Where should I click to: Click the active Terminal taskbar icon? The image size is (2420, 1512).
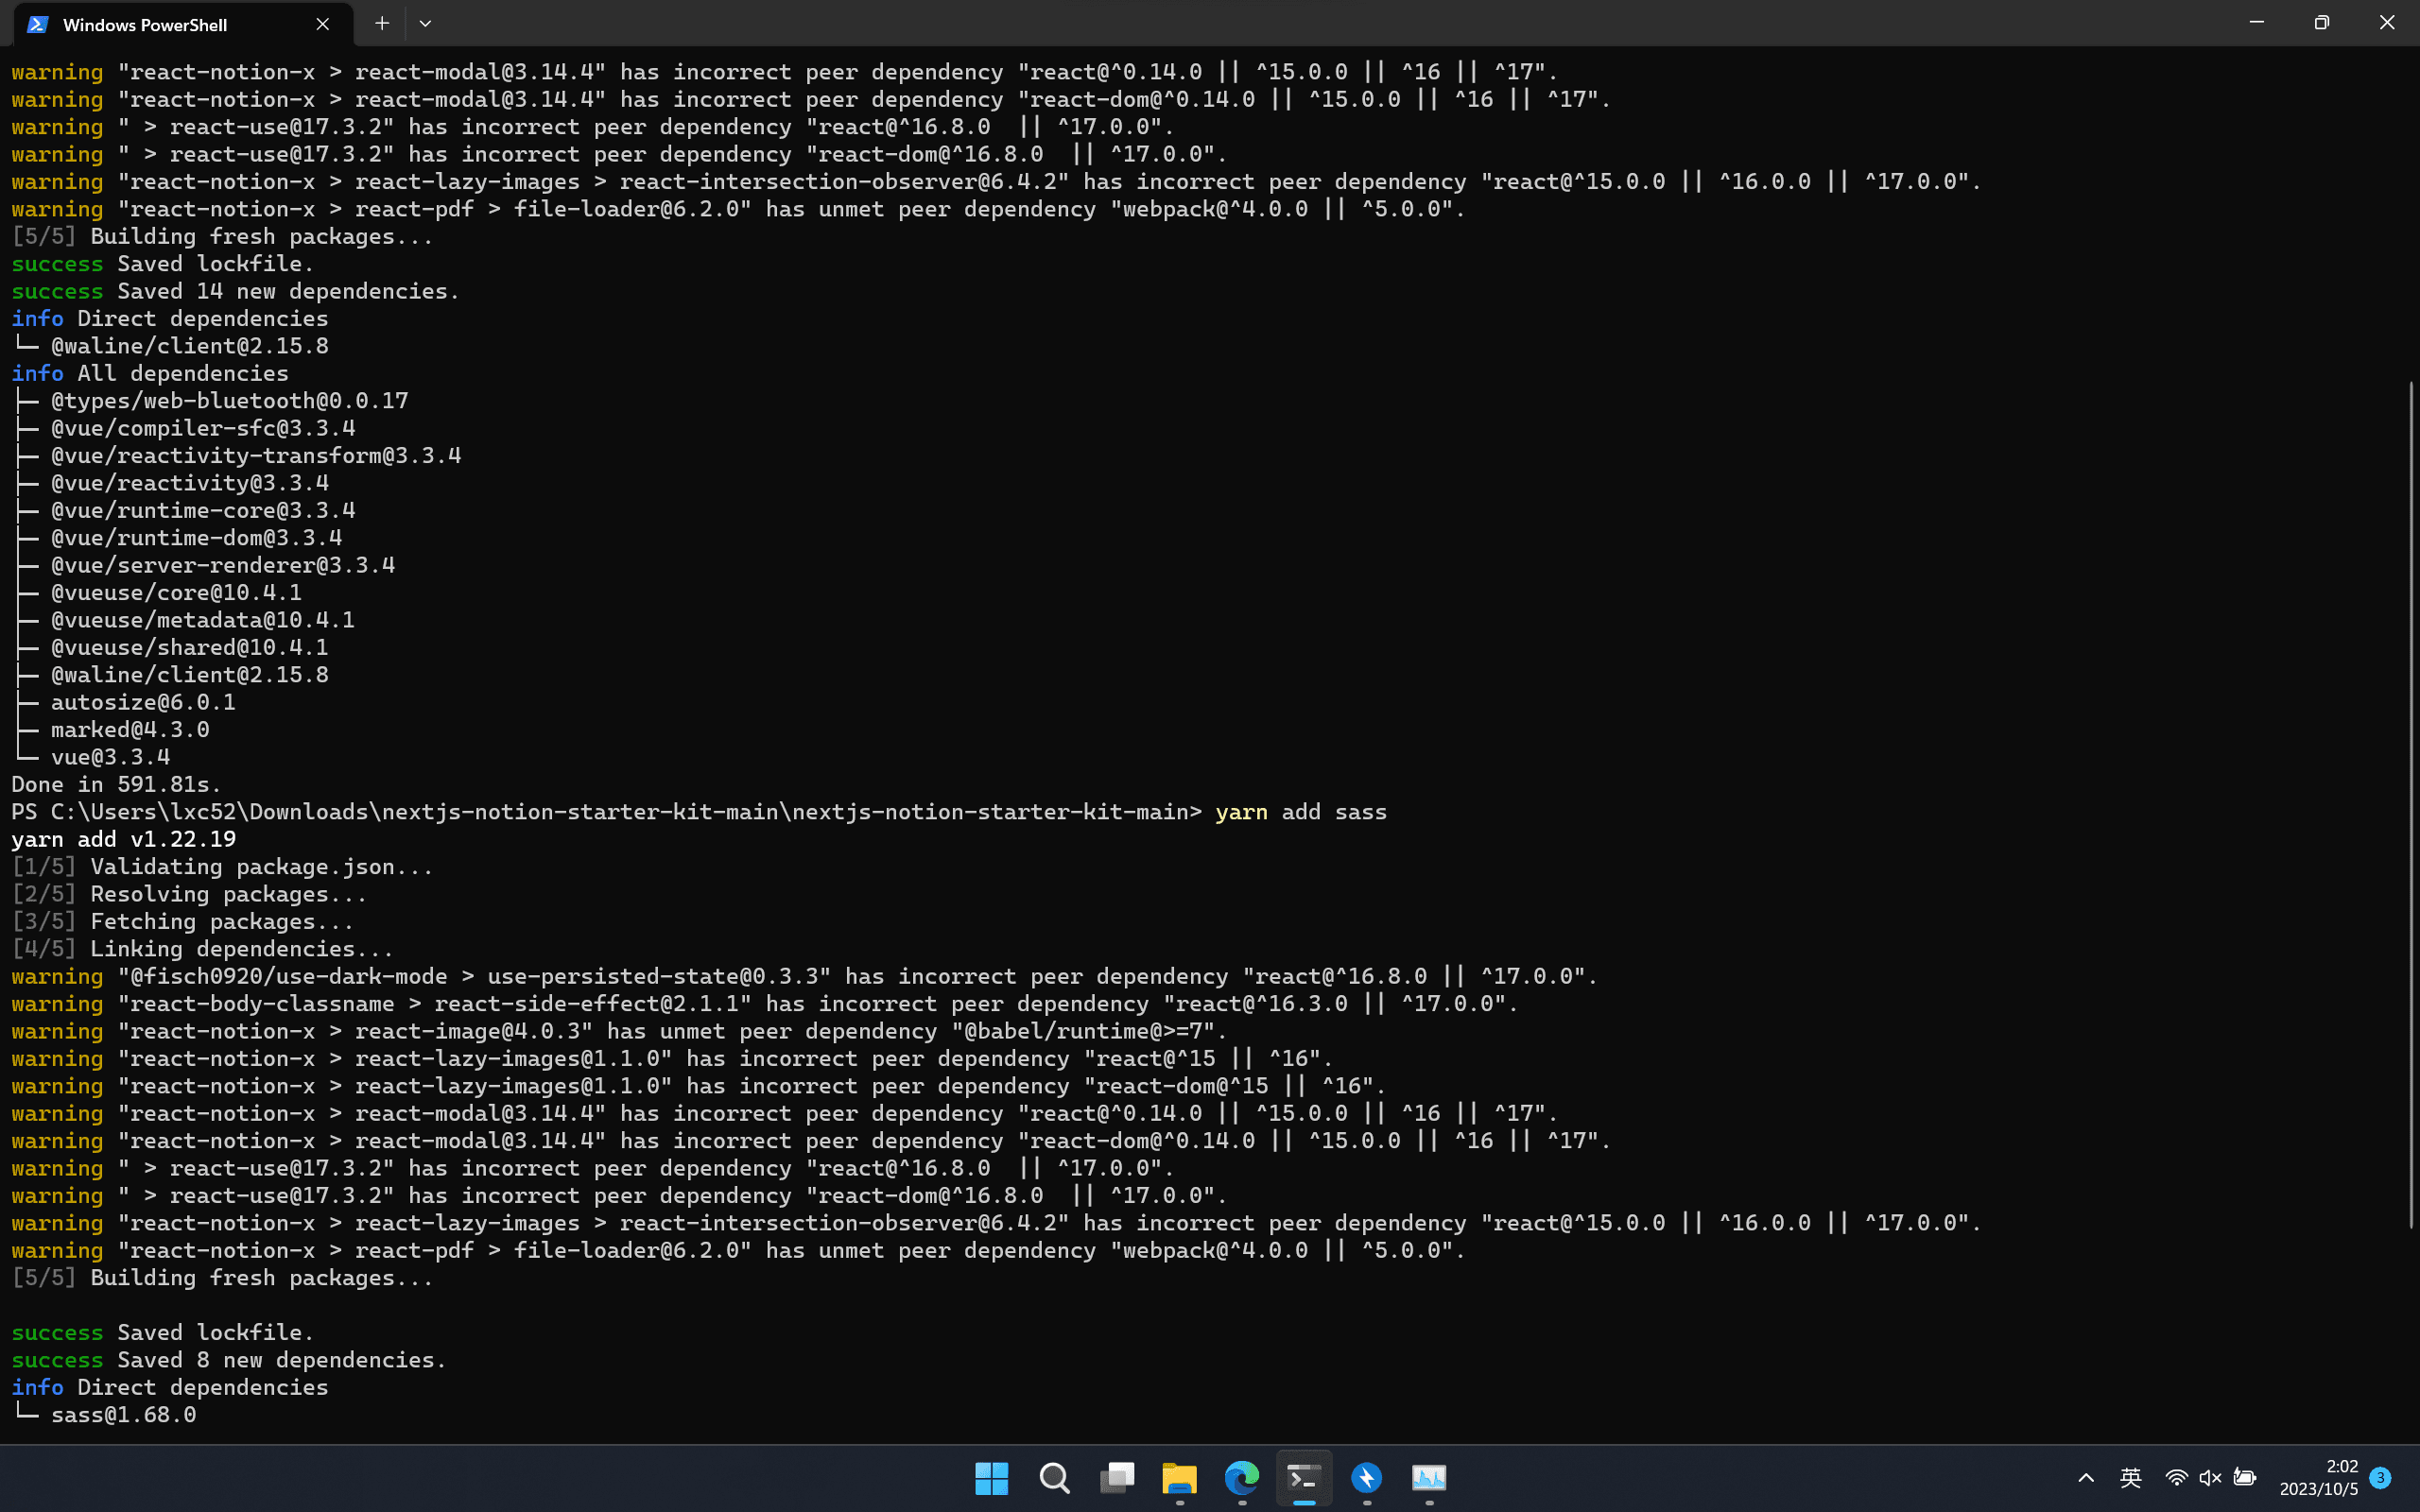click(1304, 1478)
